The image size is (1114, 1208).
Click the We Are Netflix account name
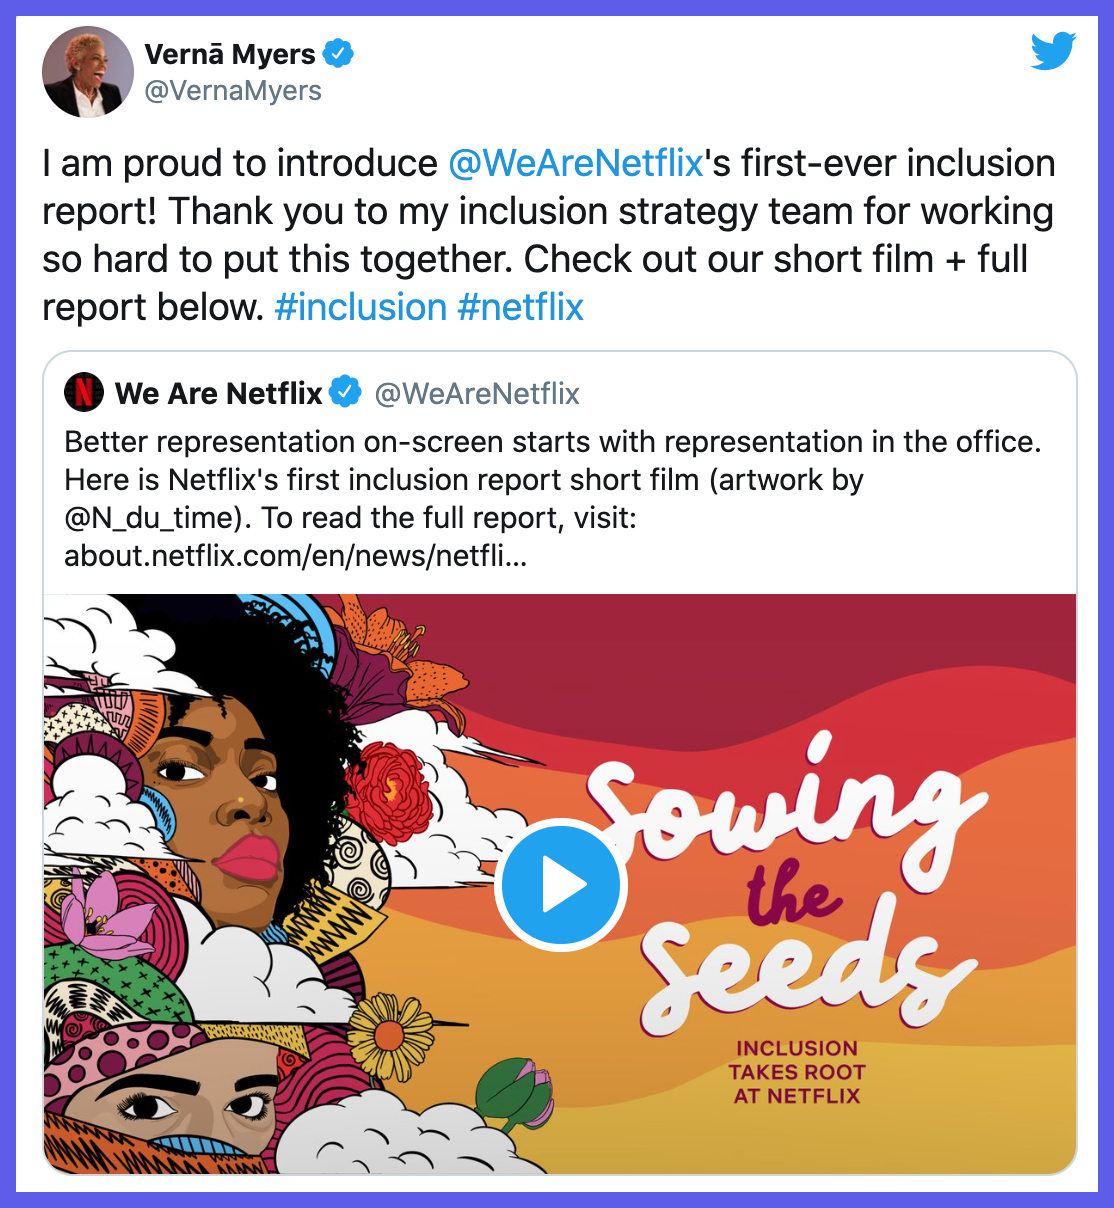pyautogui.click(x=218, y=393)
